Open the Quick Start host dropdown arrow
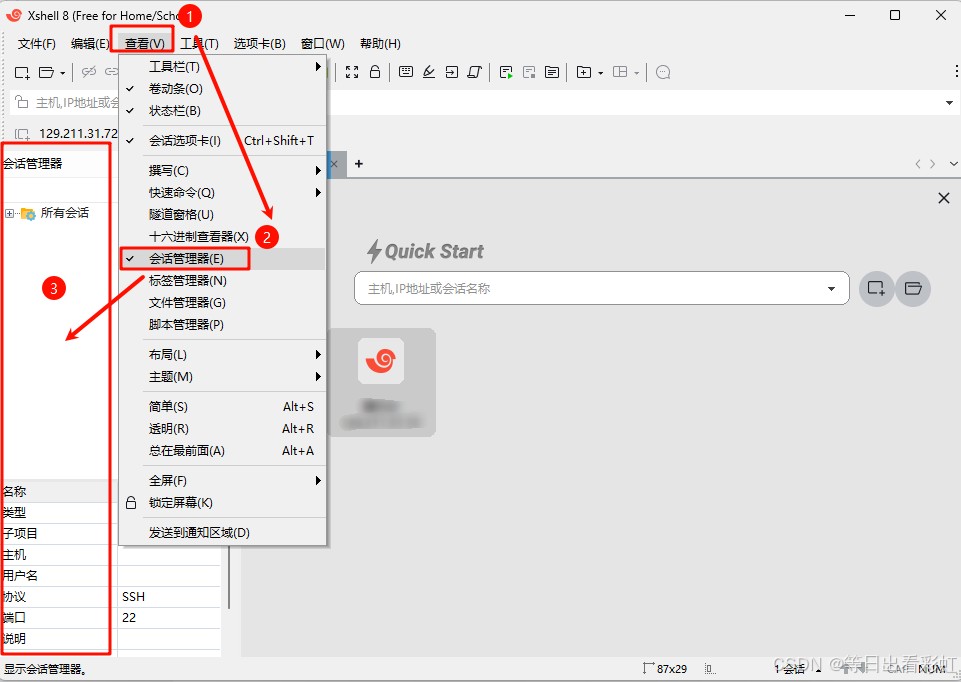Screen dimensions: 961x682 pyautogui.click(x=831, y=289)
